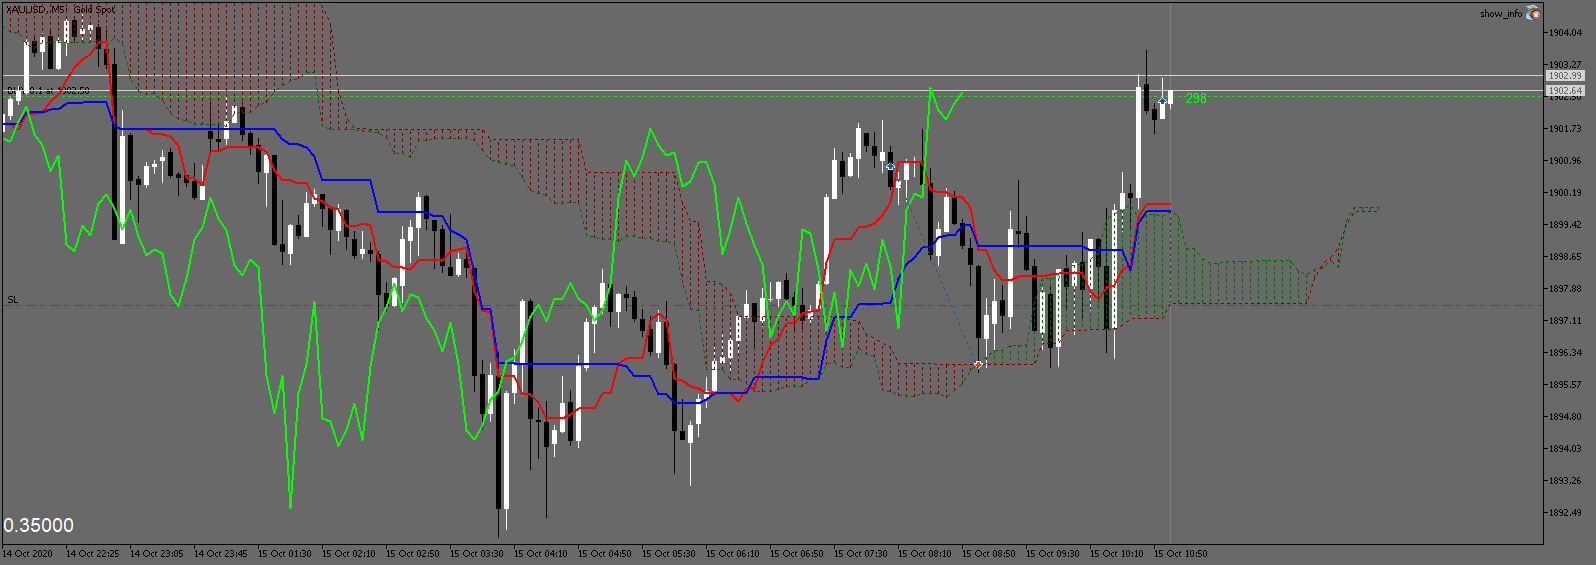Click the 1902.64 price tag on the scale
This screenshot has width=1596, height=565.
pos(1565,91)
